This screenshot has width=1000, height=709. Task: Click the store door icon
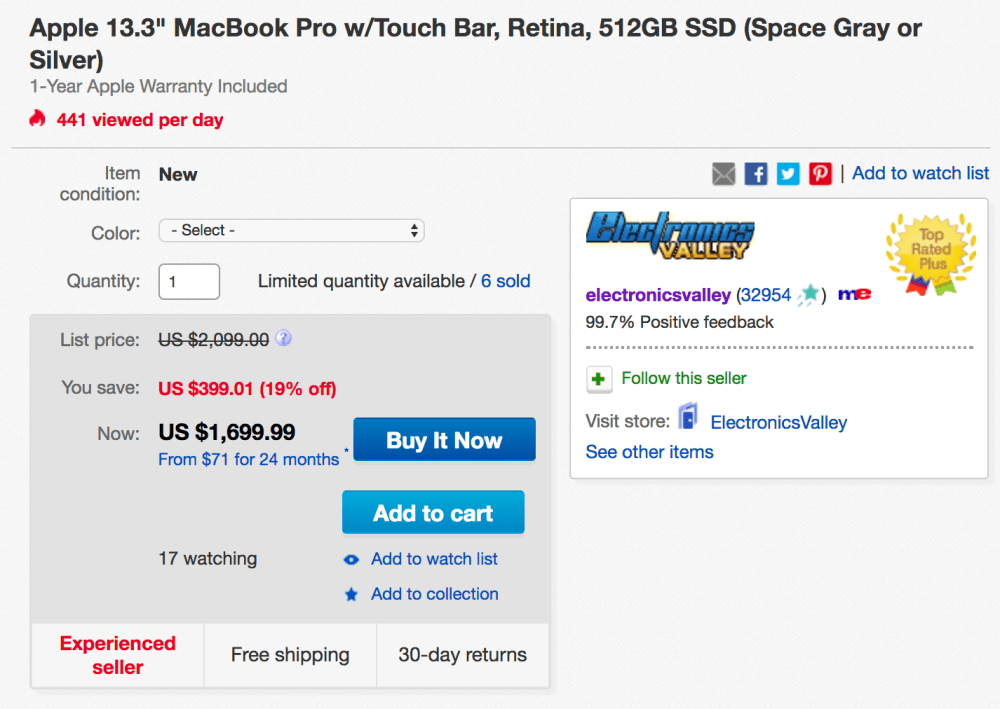tap(687, 418)
